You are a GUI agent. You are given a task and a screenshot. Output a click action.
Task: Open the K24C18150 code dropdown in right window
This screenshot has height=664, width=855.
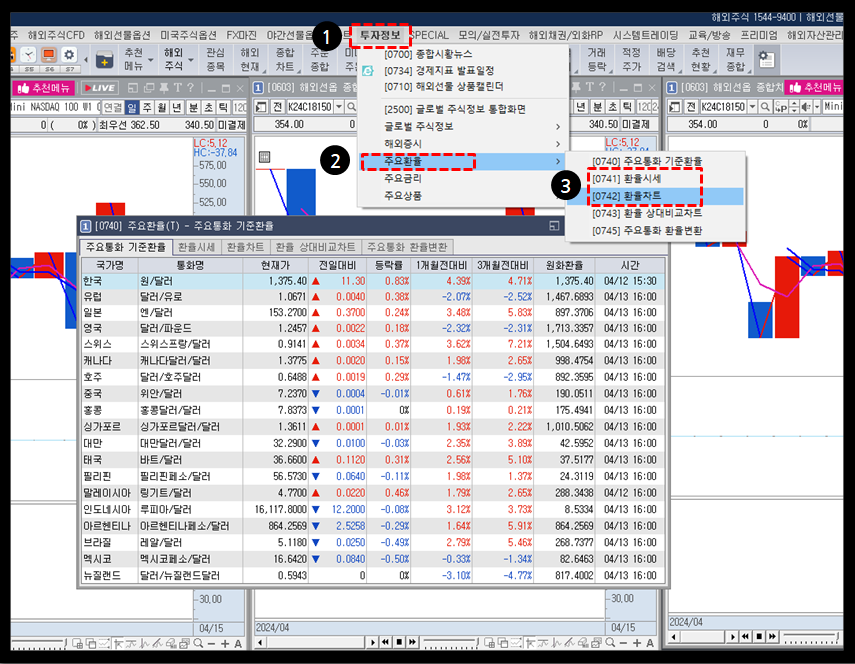pyautogui.click(x=752, y=107)
